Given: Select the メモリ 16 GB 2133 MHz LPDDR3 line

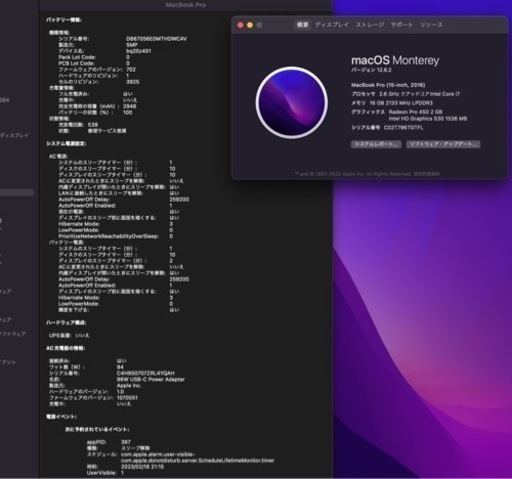Looking at the screenshot, I should pos(392,103).
